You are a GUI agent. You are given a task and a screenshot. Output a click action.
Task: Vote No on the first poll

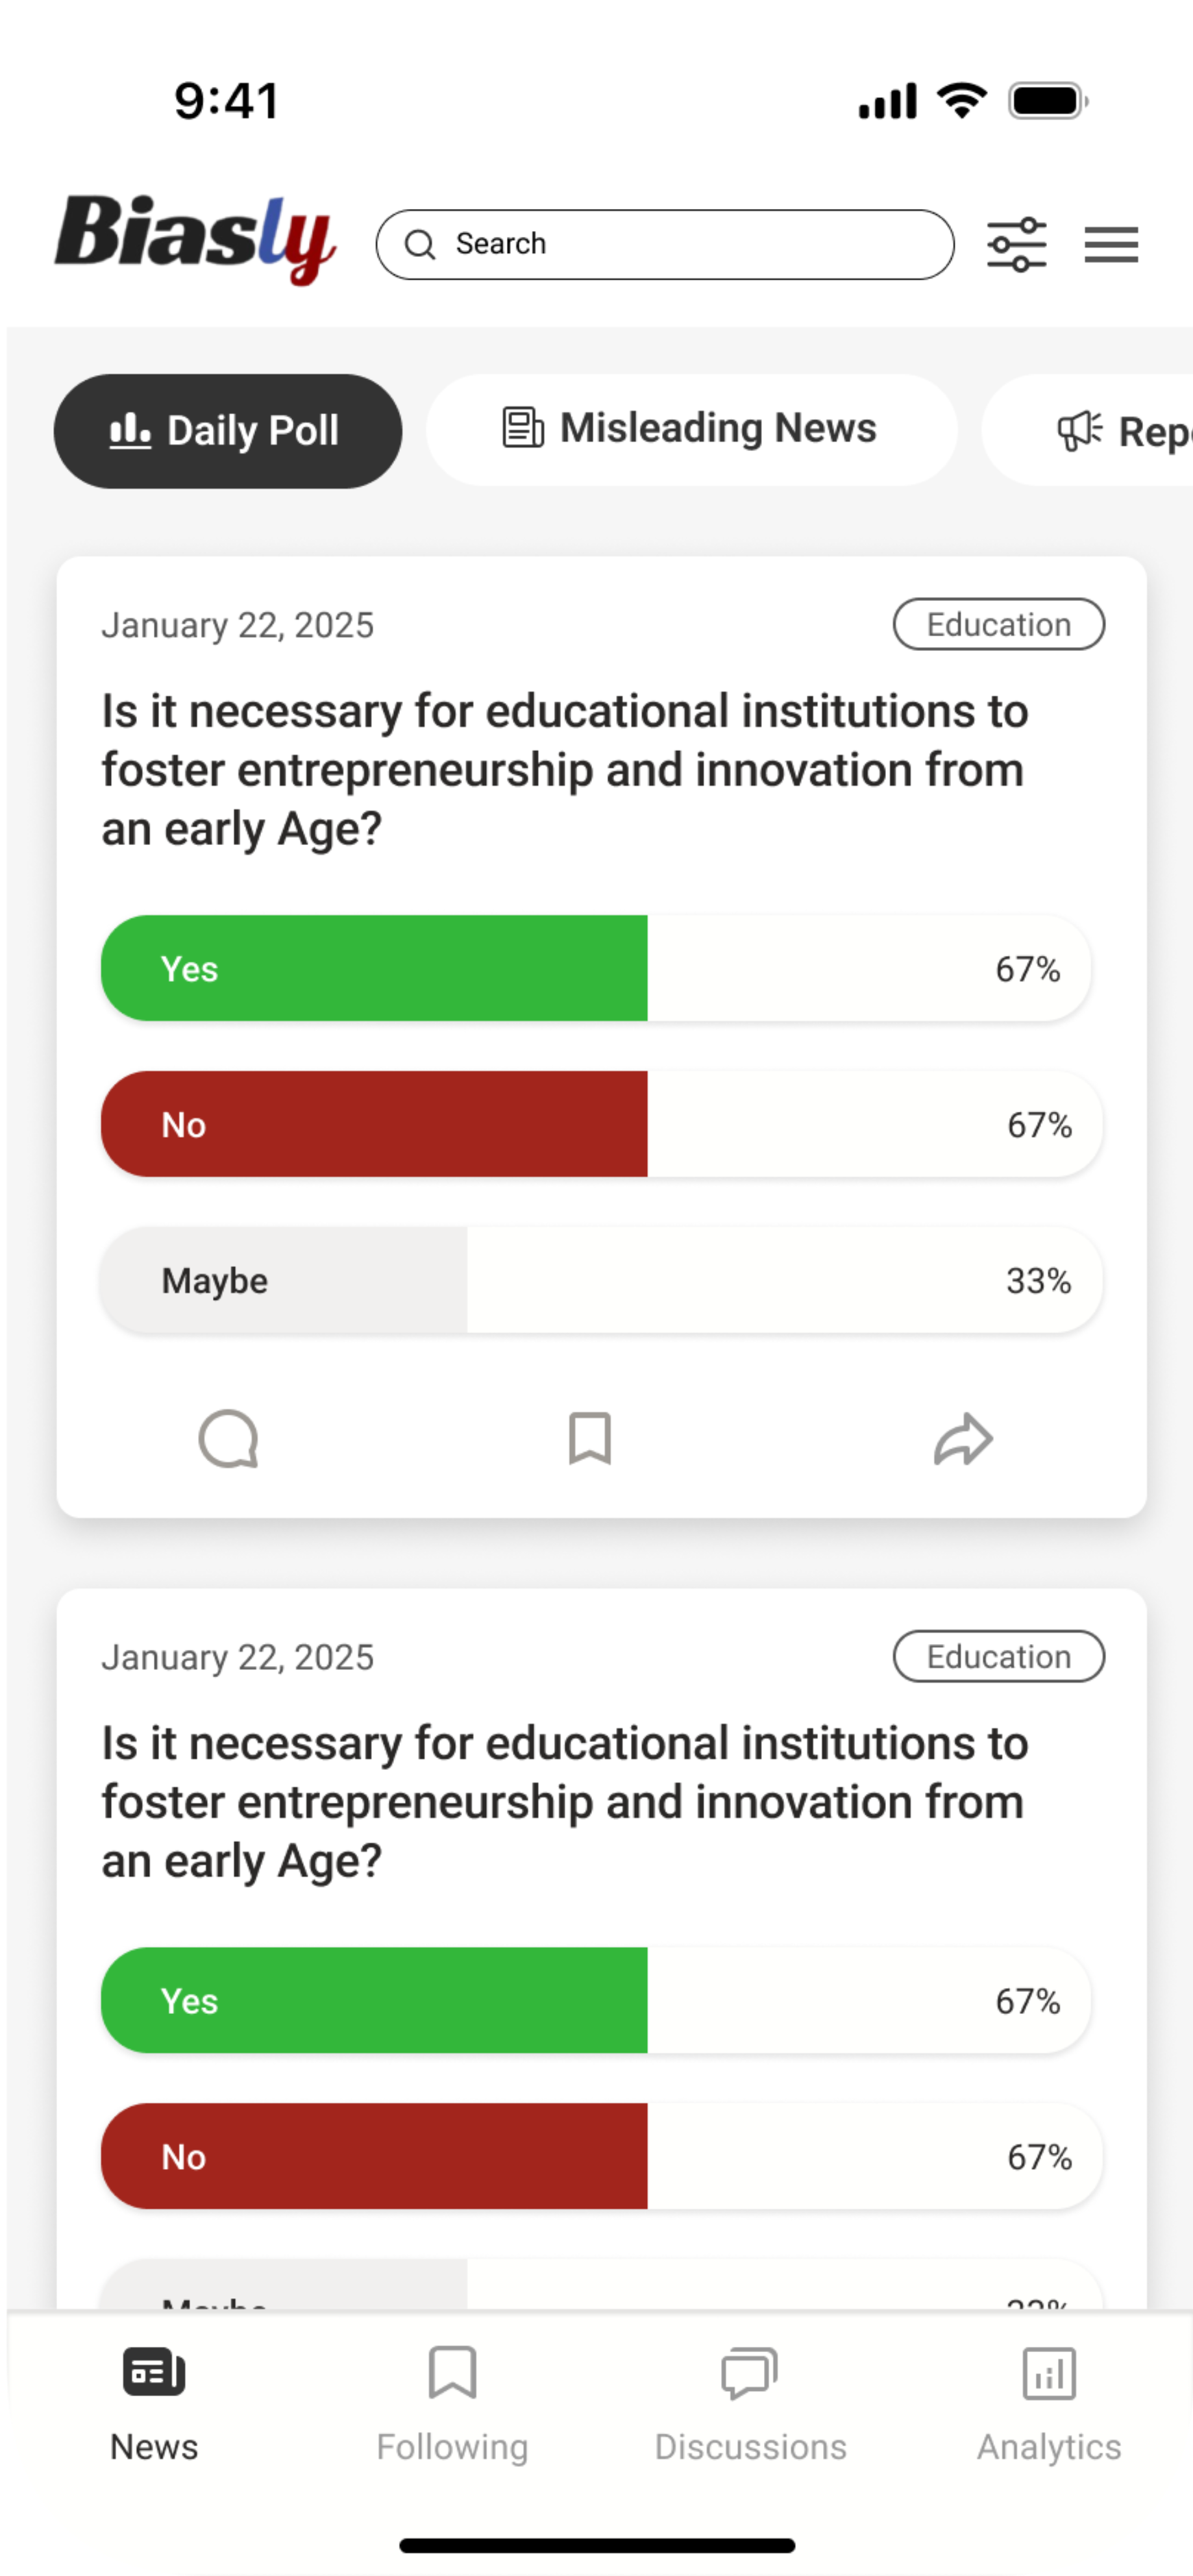coord(600,1124)
